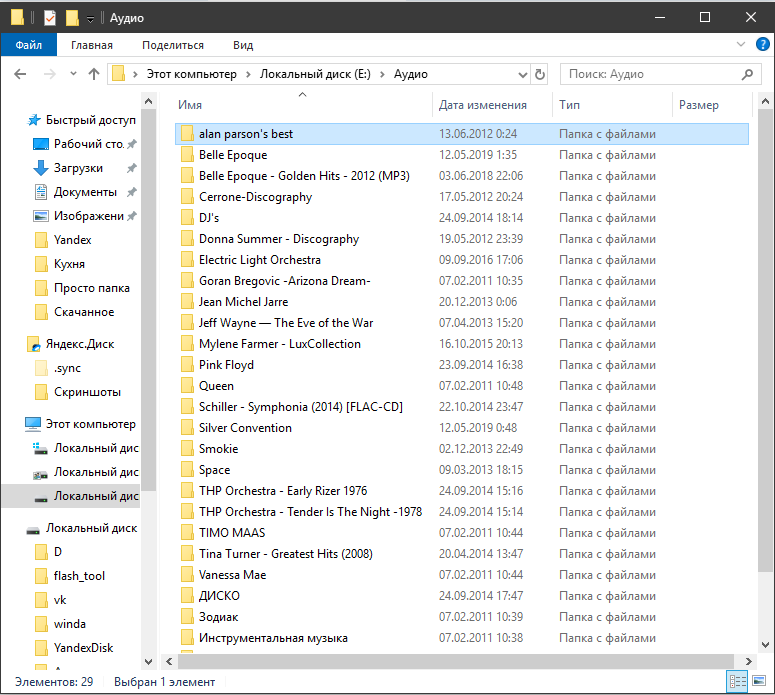The height and width of the screenshot is (695, 775).
Task: Click Properties icon in quick access toolbar
Action: 50,18
